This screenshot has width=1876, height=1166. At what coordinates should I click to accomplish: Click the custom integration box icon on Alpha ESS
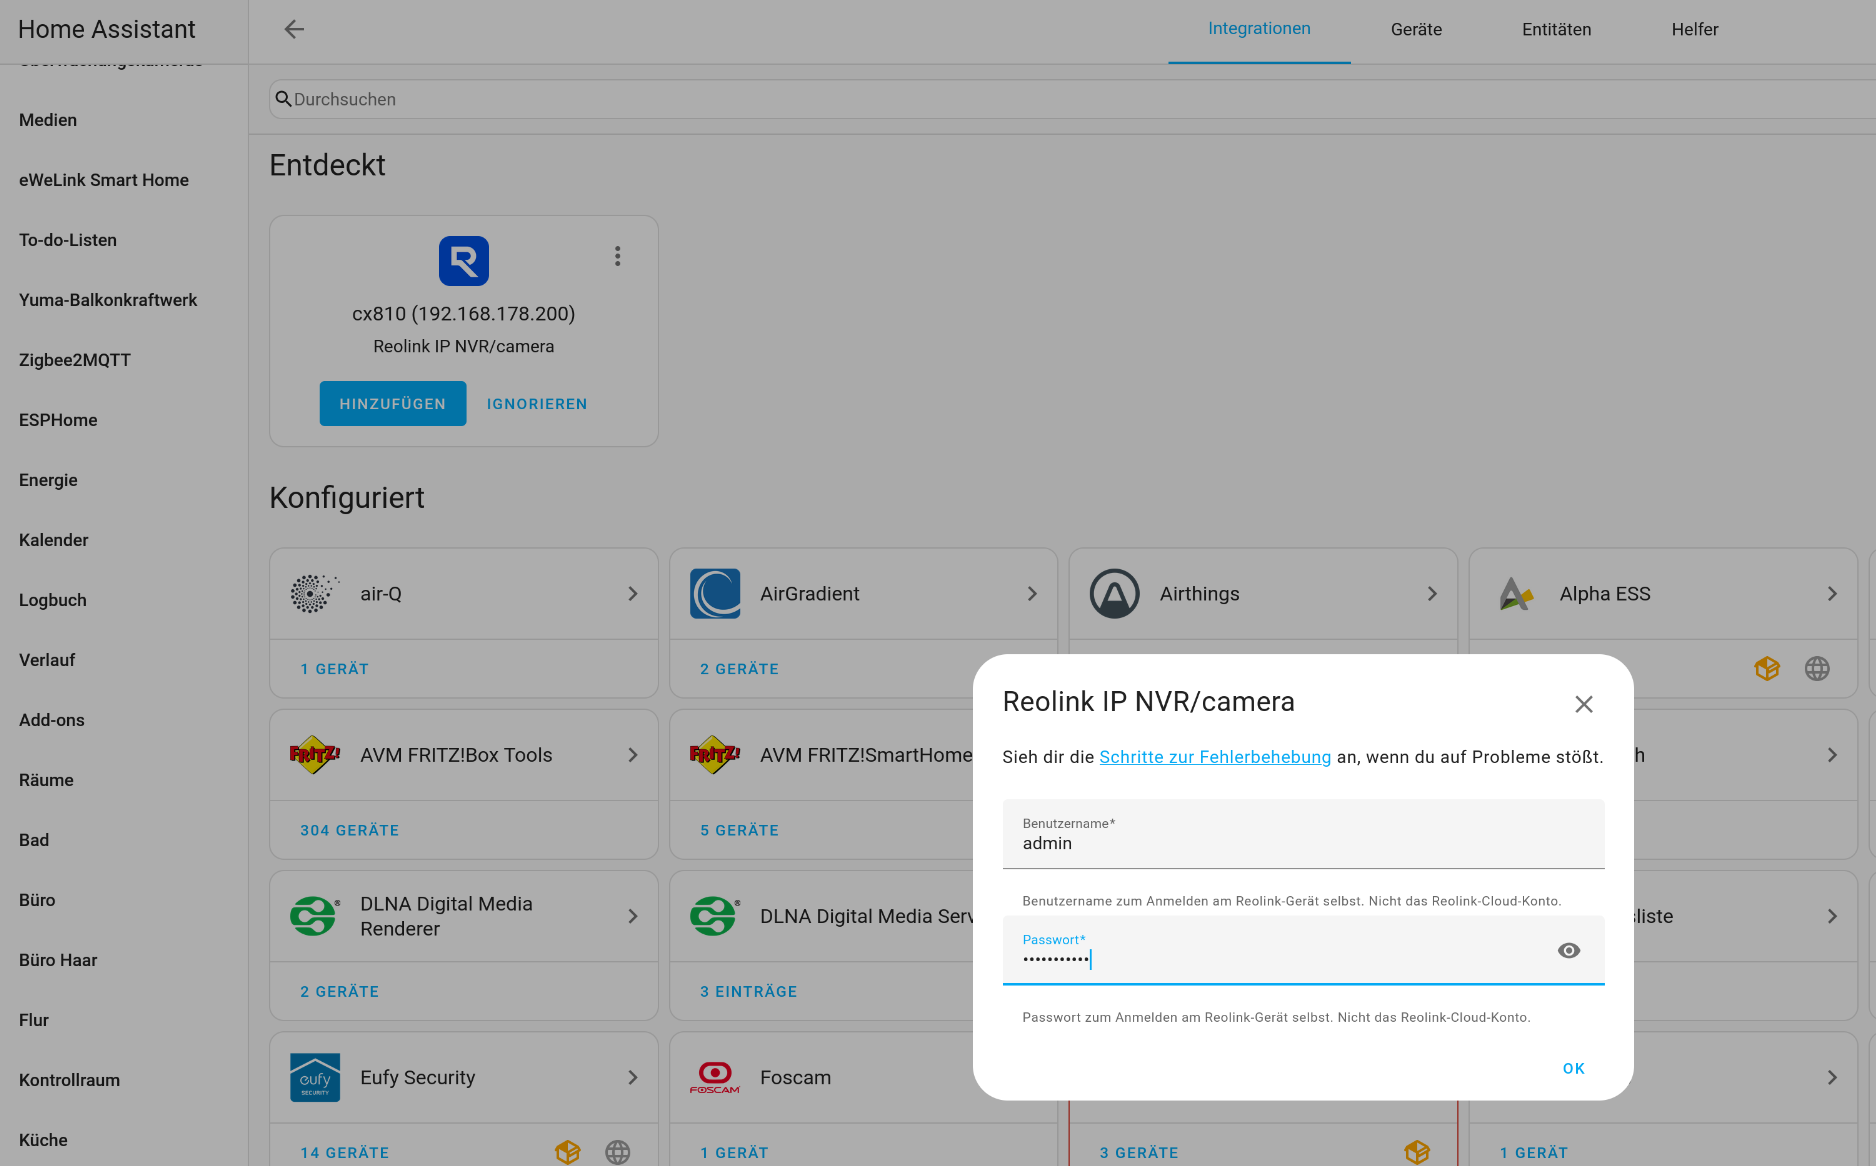[x=1767, y=669]
